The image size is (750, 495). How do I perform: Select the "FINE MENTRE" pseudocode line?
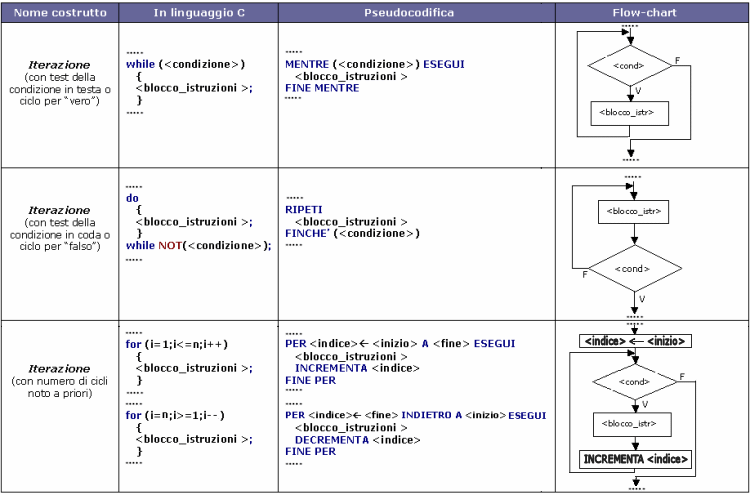click(x=322, y=88)
